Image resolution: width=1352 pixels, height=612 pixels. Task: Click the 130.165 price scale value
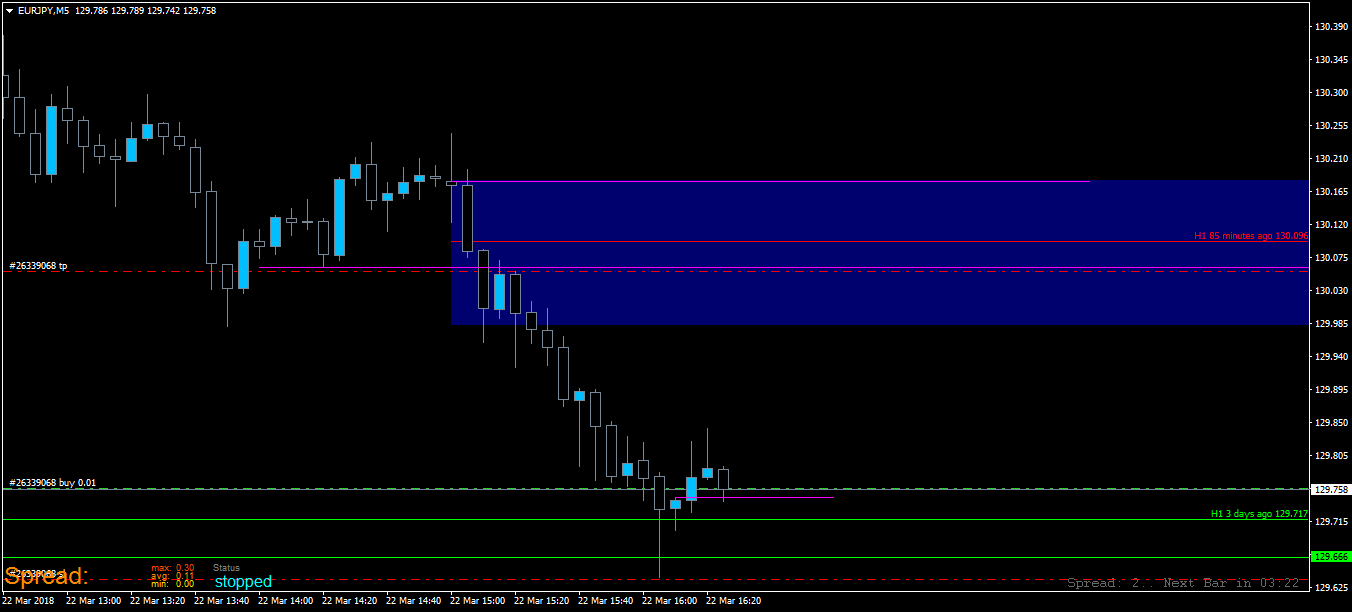point(1330,192)
